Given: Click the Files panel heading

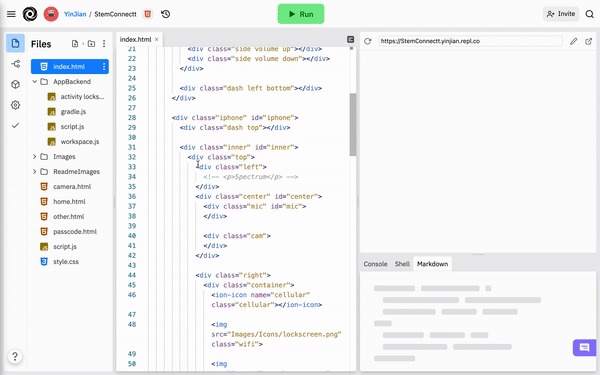Looking at the screenshot, I should (41, 44).
